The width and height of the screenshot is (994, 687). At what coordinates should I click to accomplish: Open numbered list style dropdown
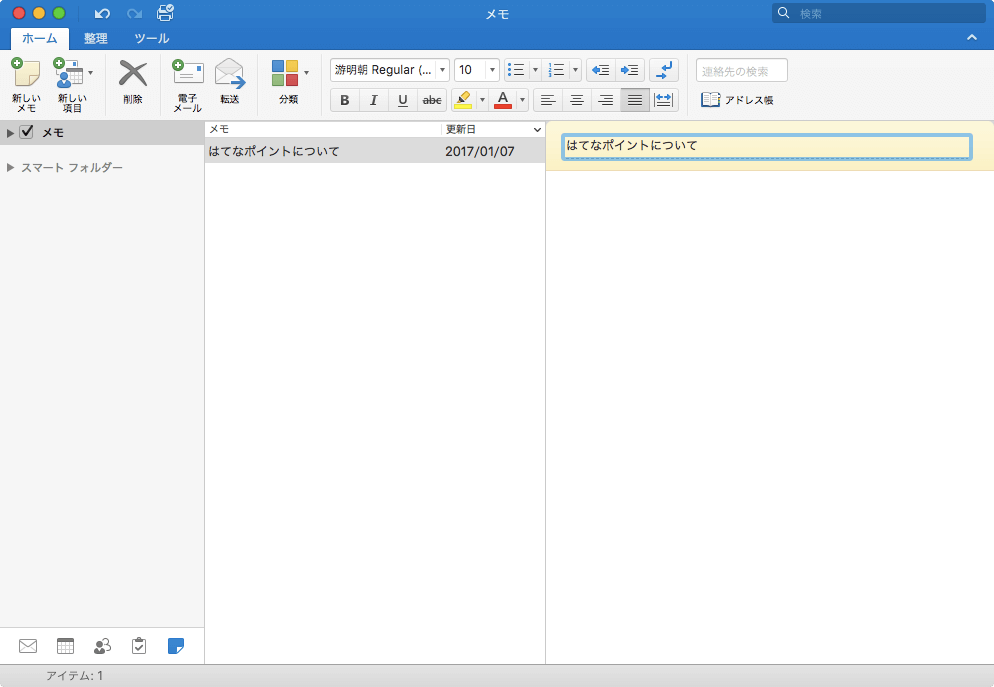pos(576,70)
